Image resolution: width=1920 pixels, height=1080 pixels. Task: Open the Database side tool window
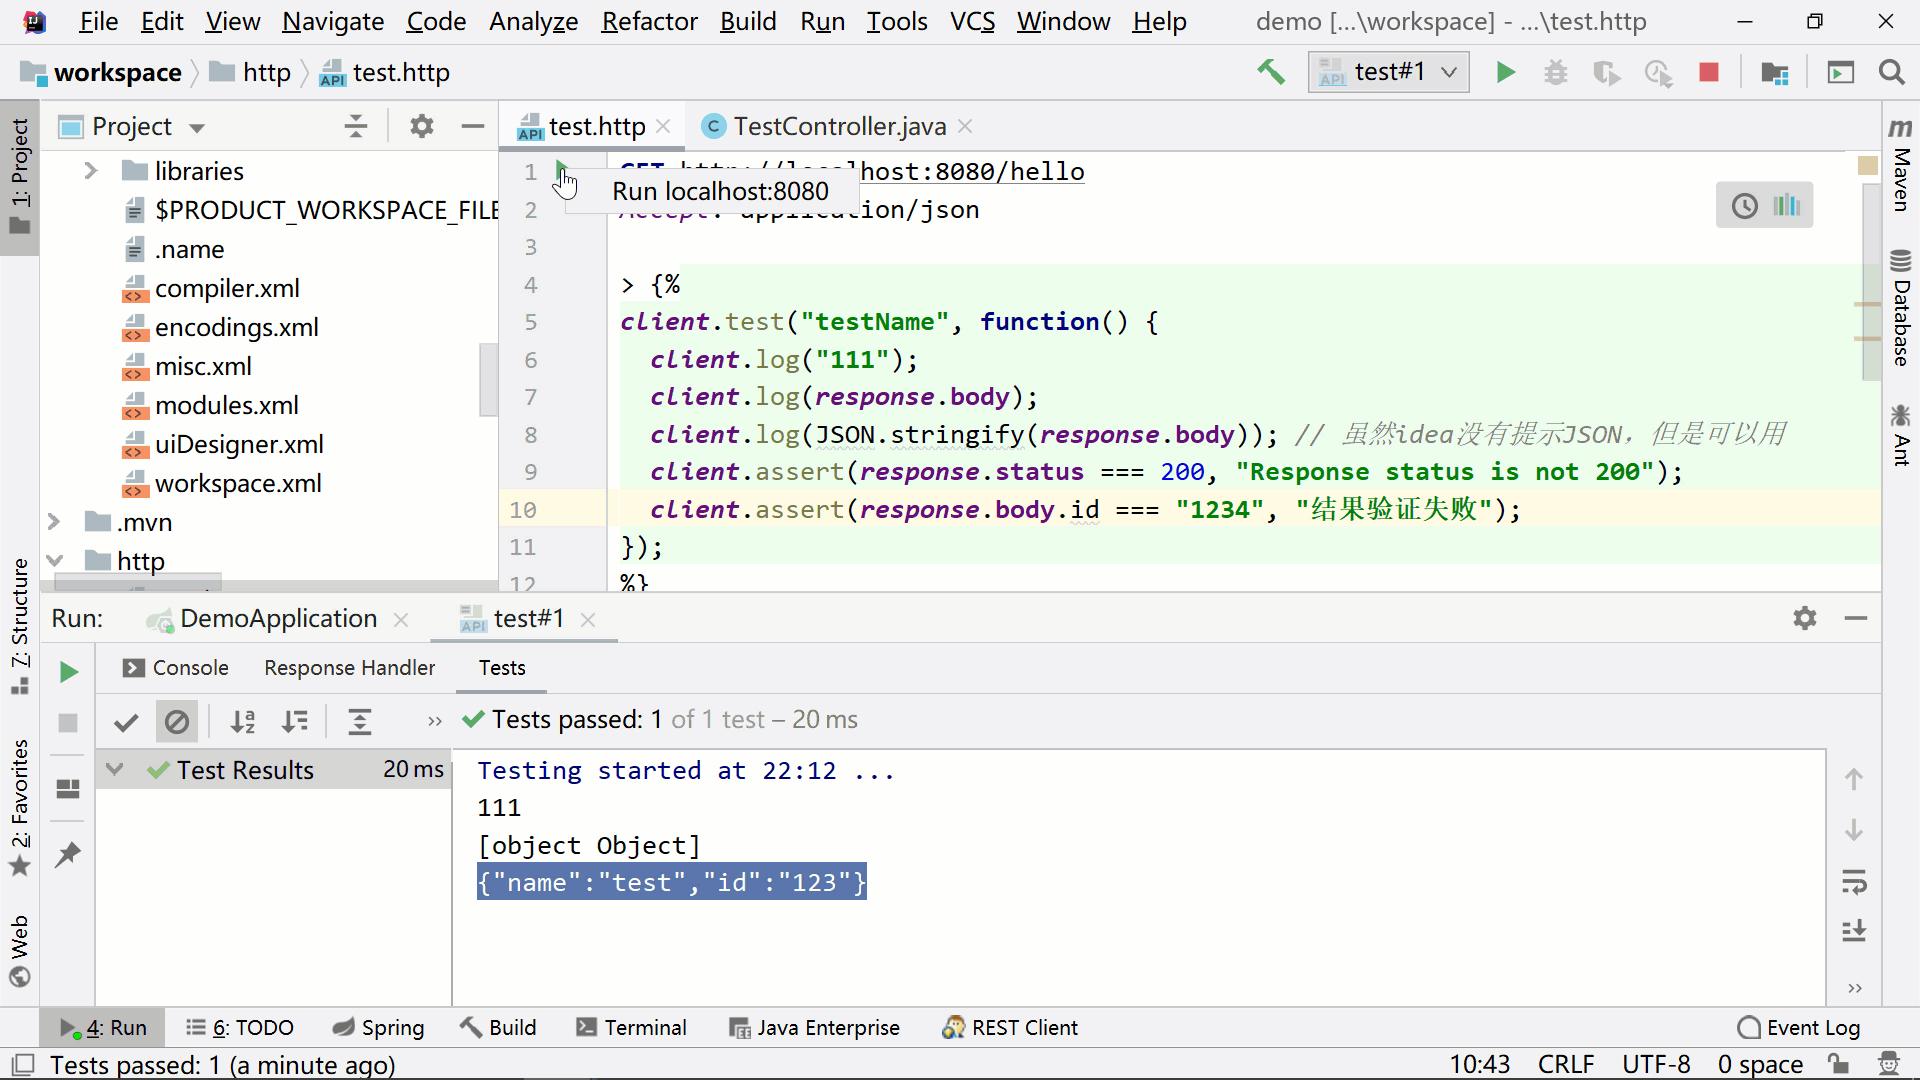click(x=1900, y=308)
